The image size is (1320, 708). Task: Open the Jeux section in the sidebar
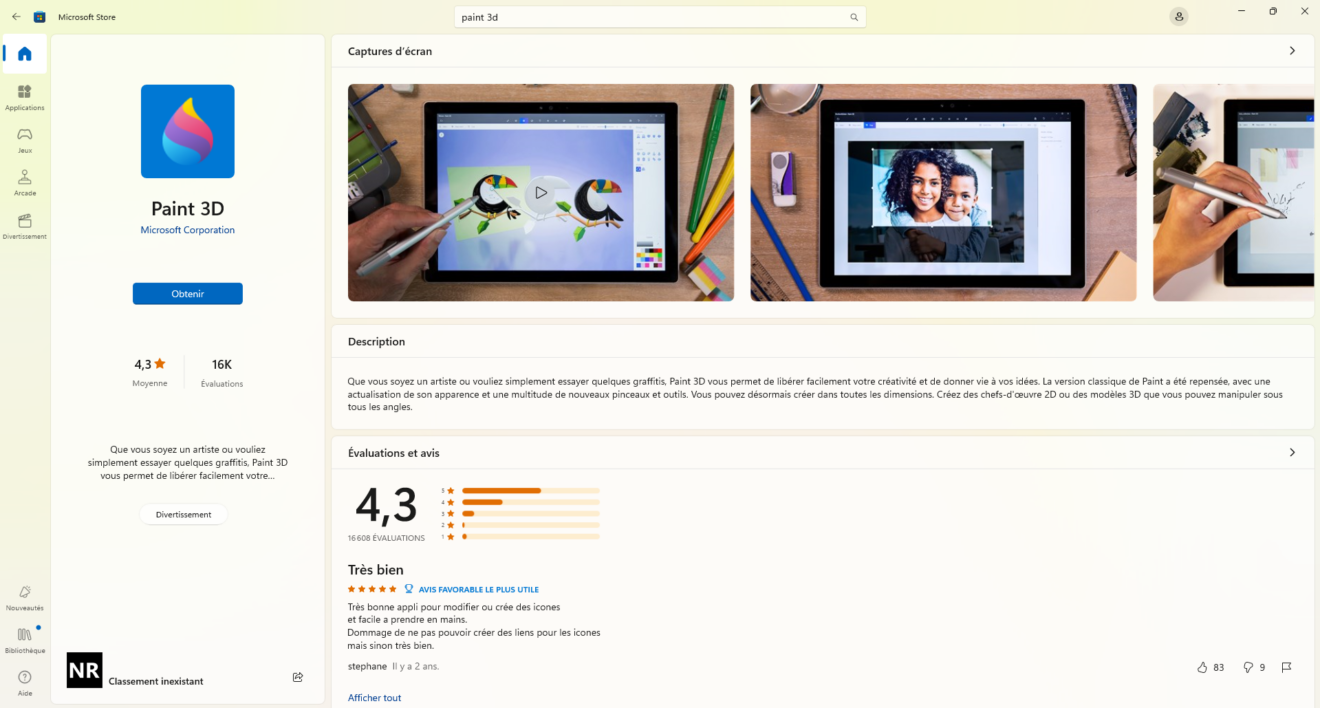tap(24, 140)
